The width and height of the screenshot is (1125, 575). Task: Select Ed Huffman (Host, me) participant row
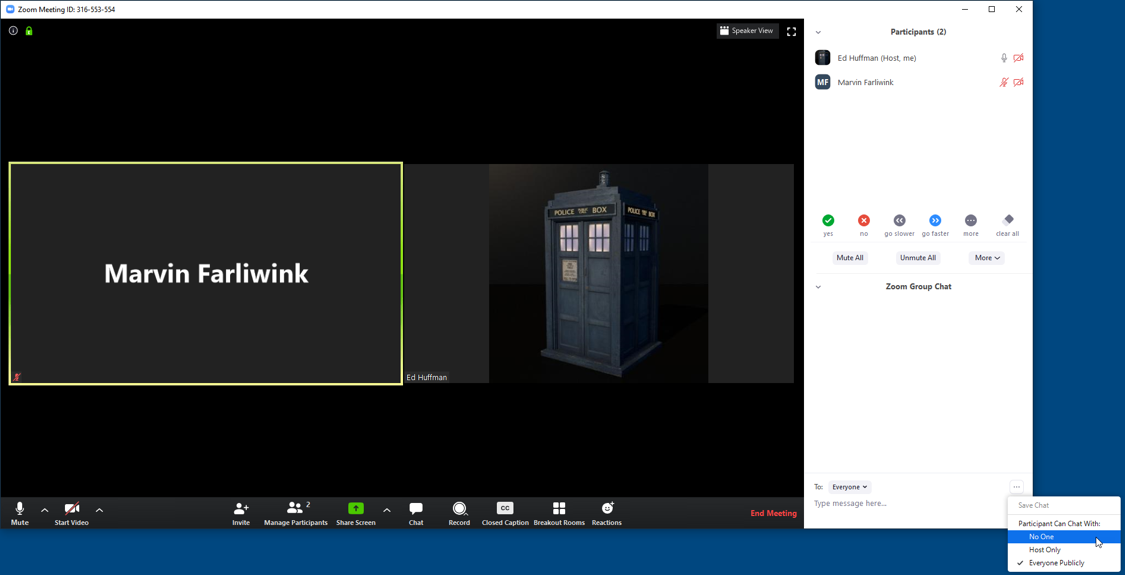click(x=918, y=58)
